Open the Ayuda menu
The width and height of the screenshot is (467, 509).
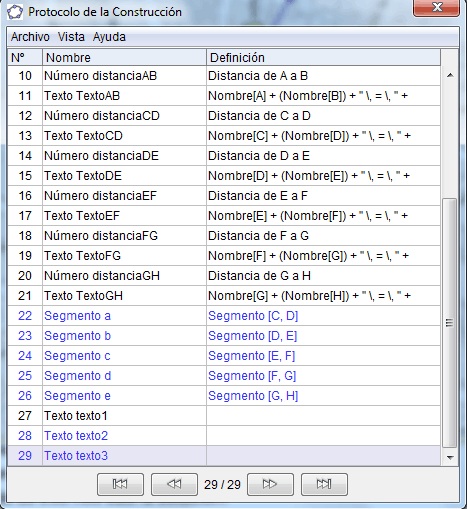[x=109, y=37]
